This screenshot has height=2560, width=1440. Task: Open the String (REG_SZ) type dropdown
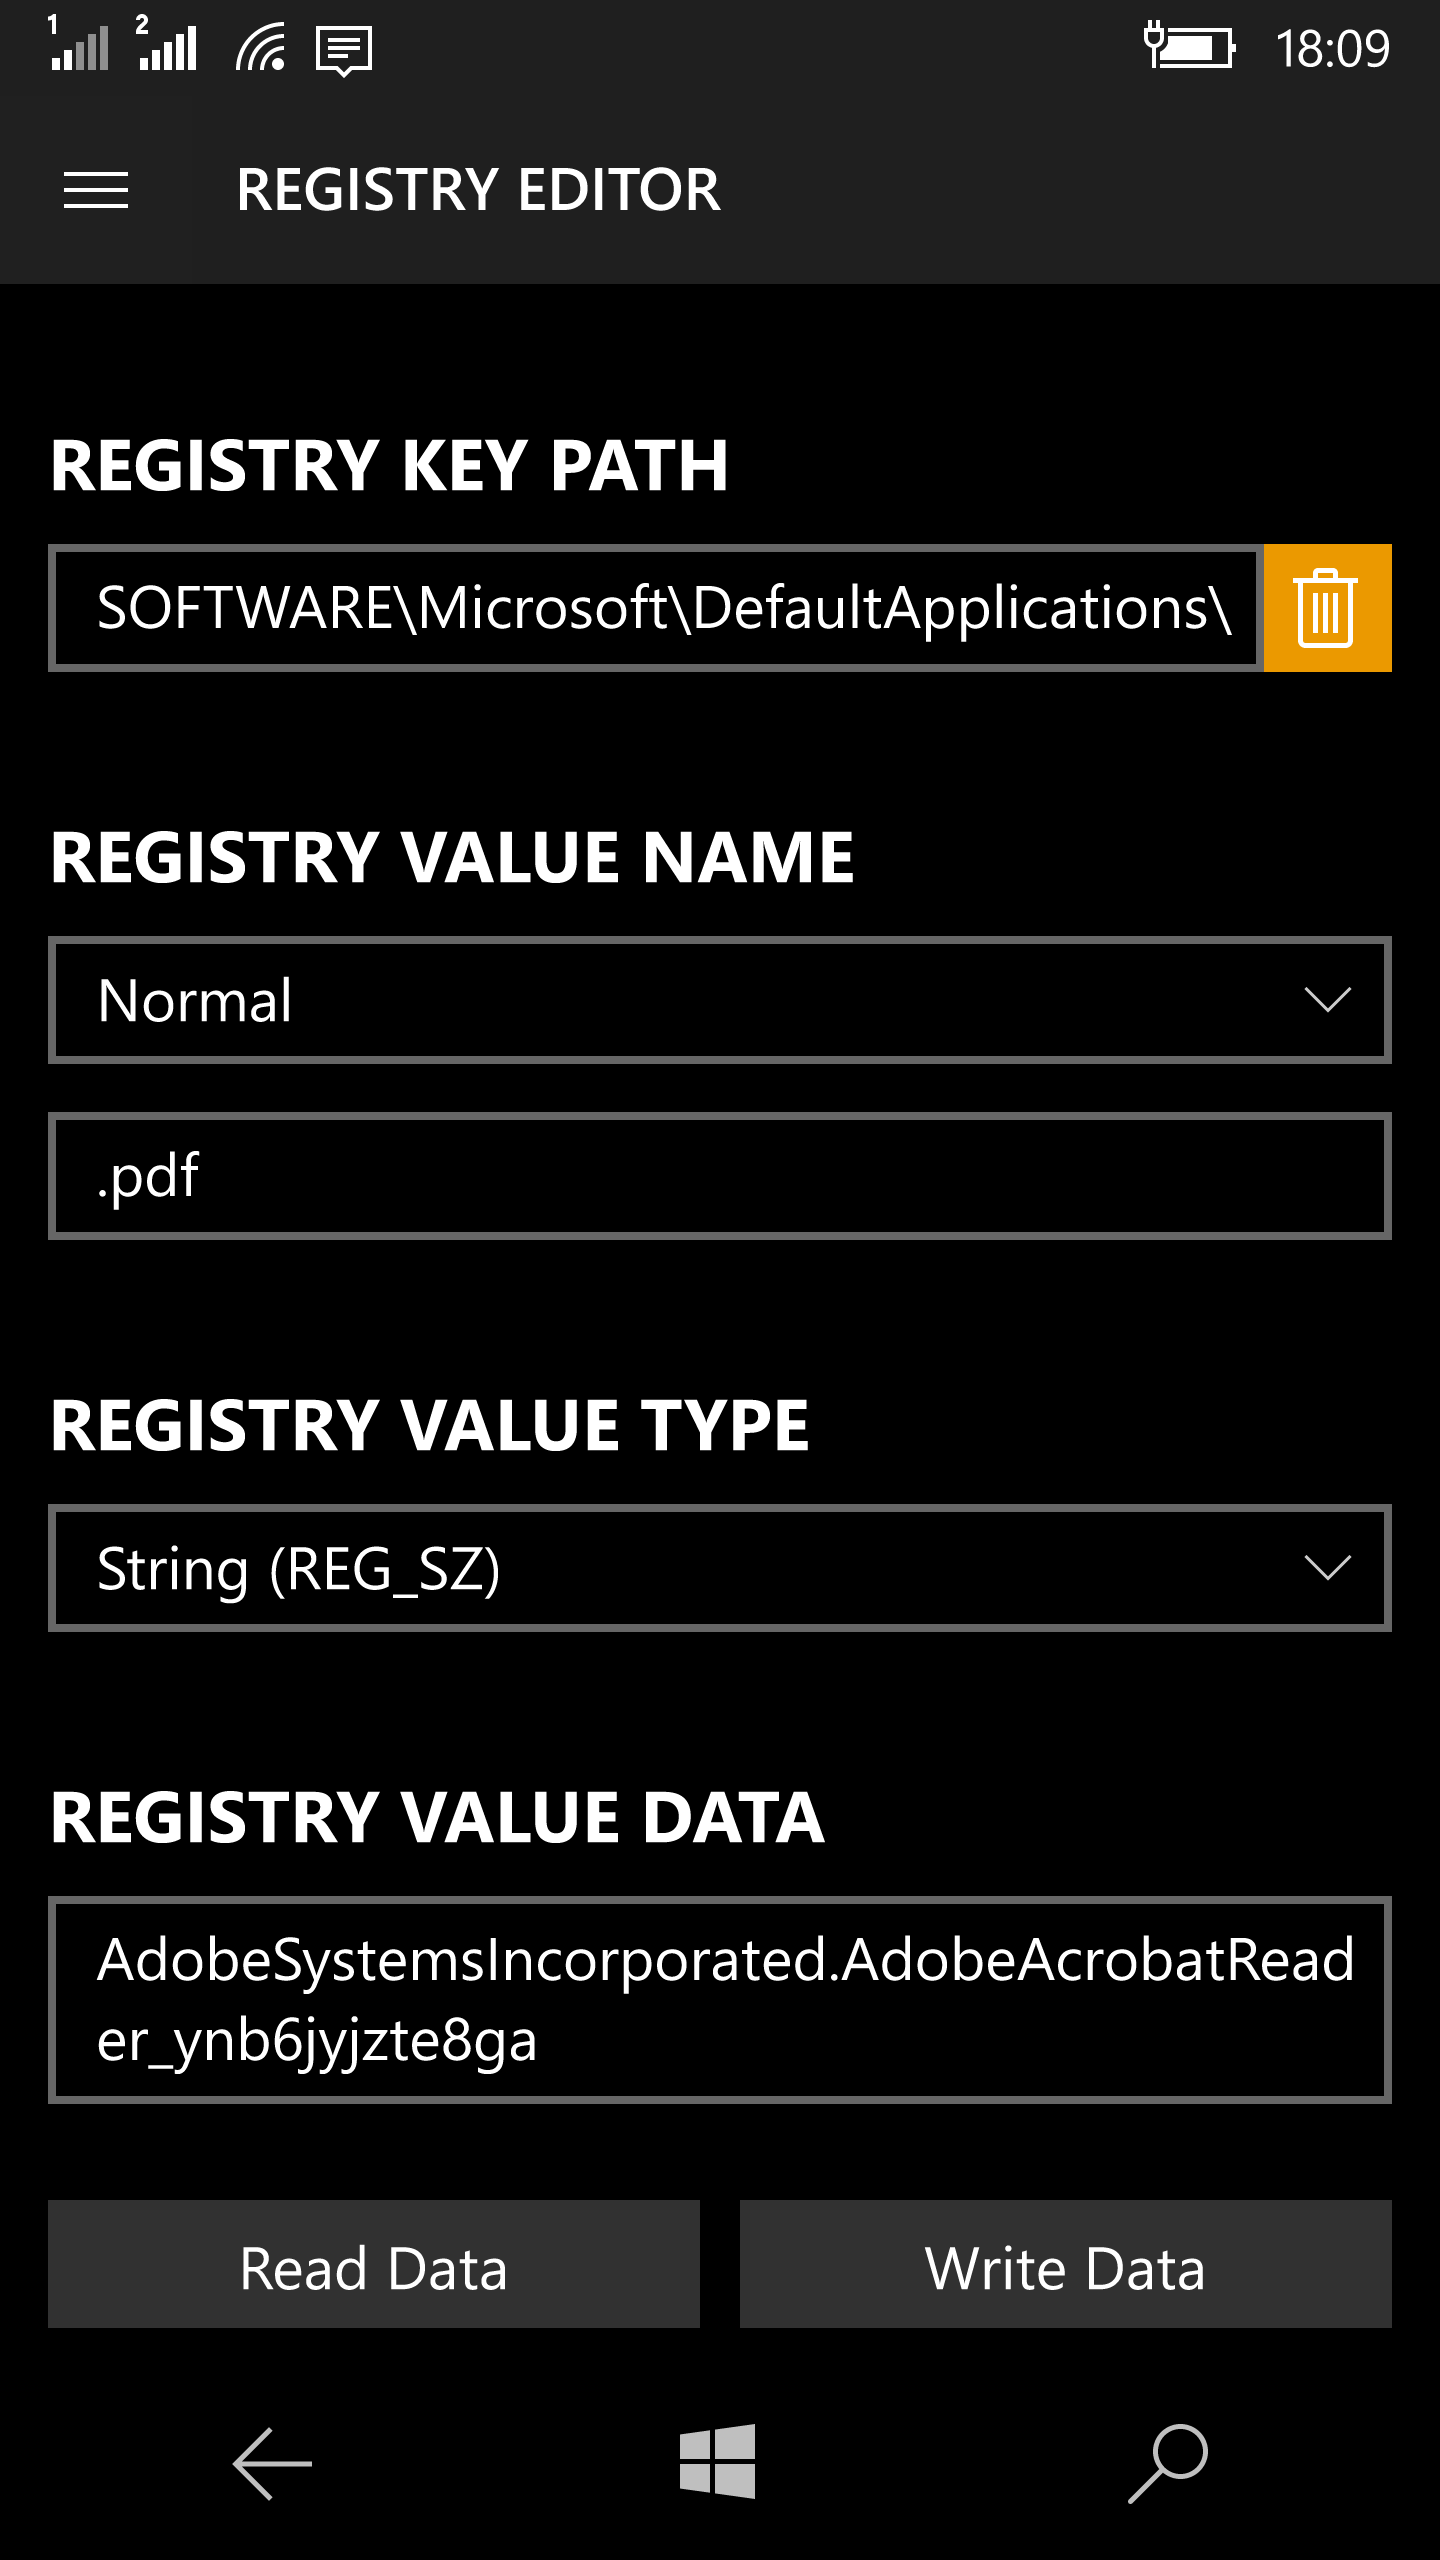[x=720, y=1568]
